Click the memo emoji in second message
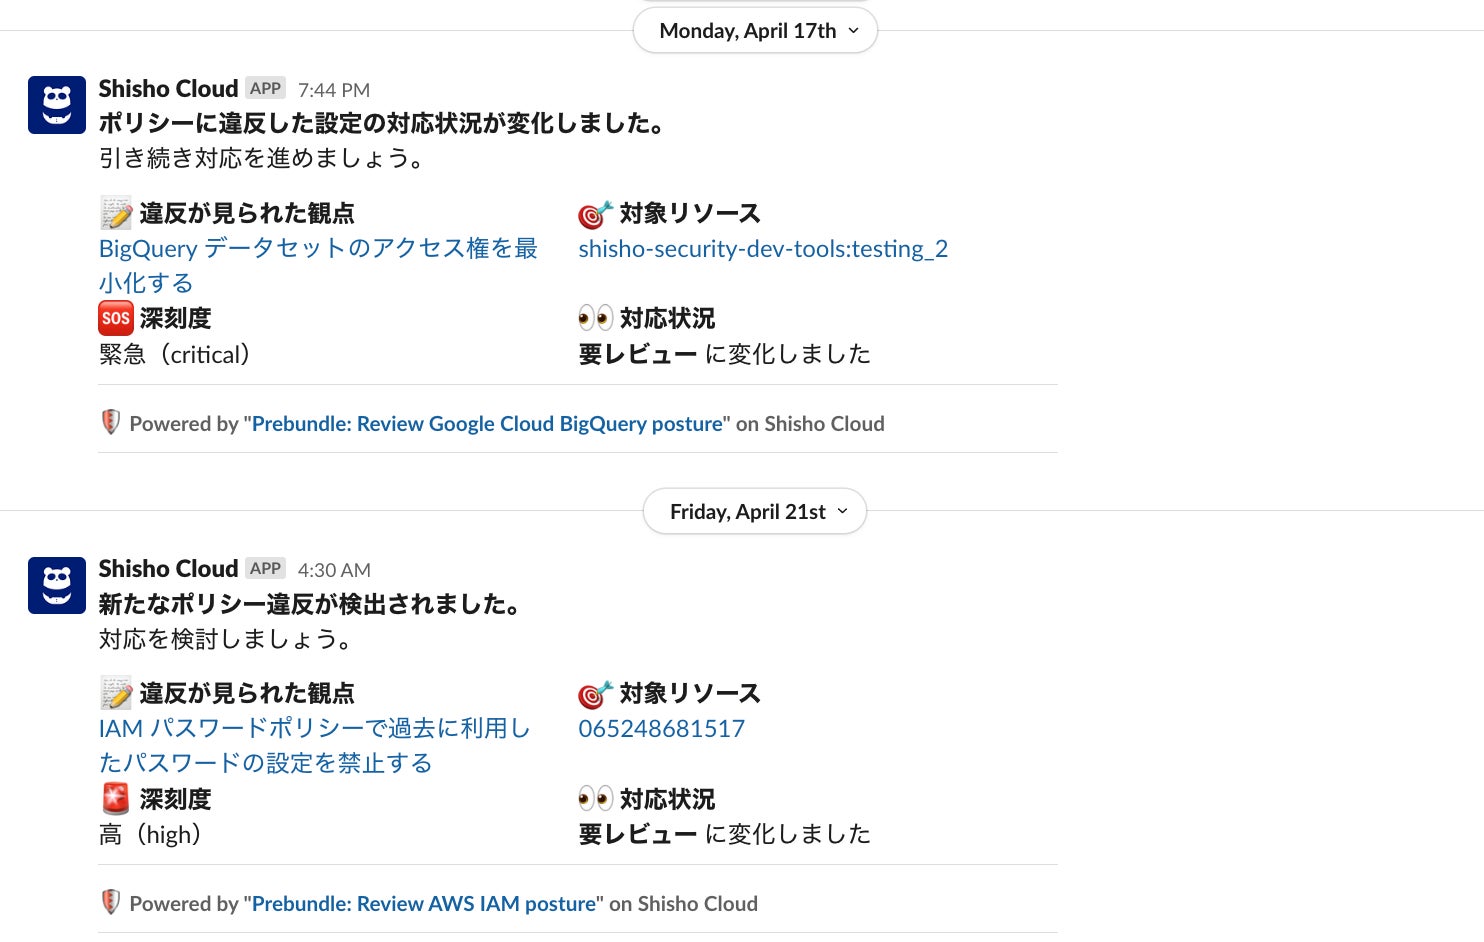The image size is (1484, 942). (x=116, y=693)
